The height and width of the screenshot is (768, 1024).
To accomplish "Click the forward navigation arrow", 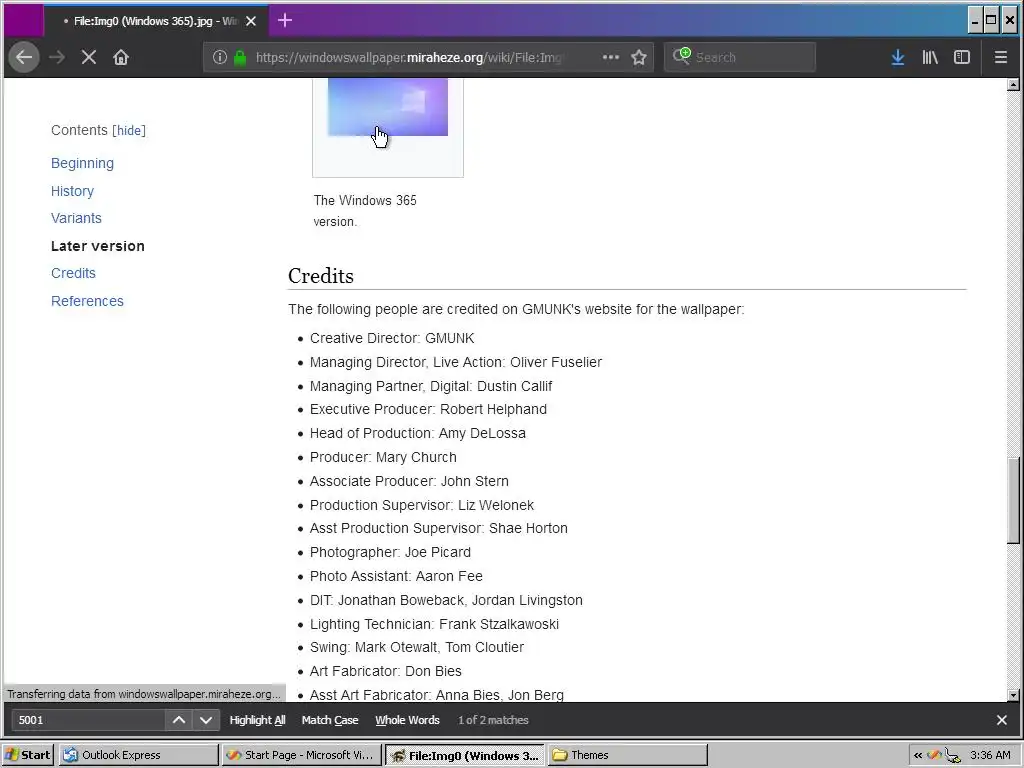I will [x=57, y=57].
